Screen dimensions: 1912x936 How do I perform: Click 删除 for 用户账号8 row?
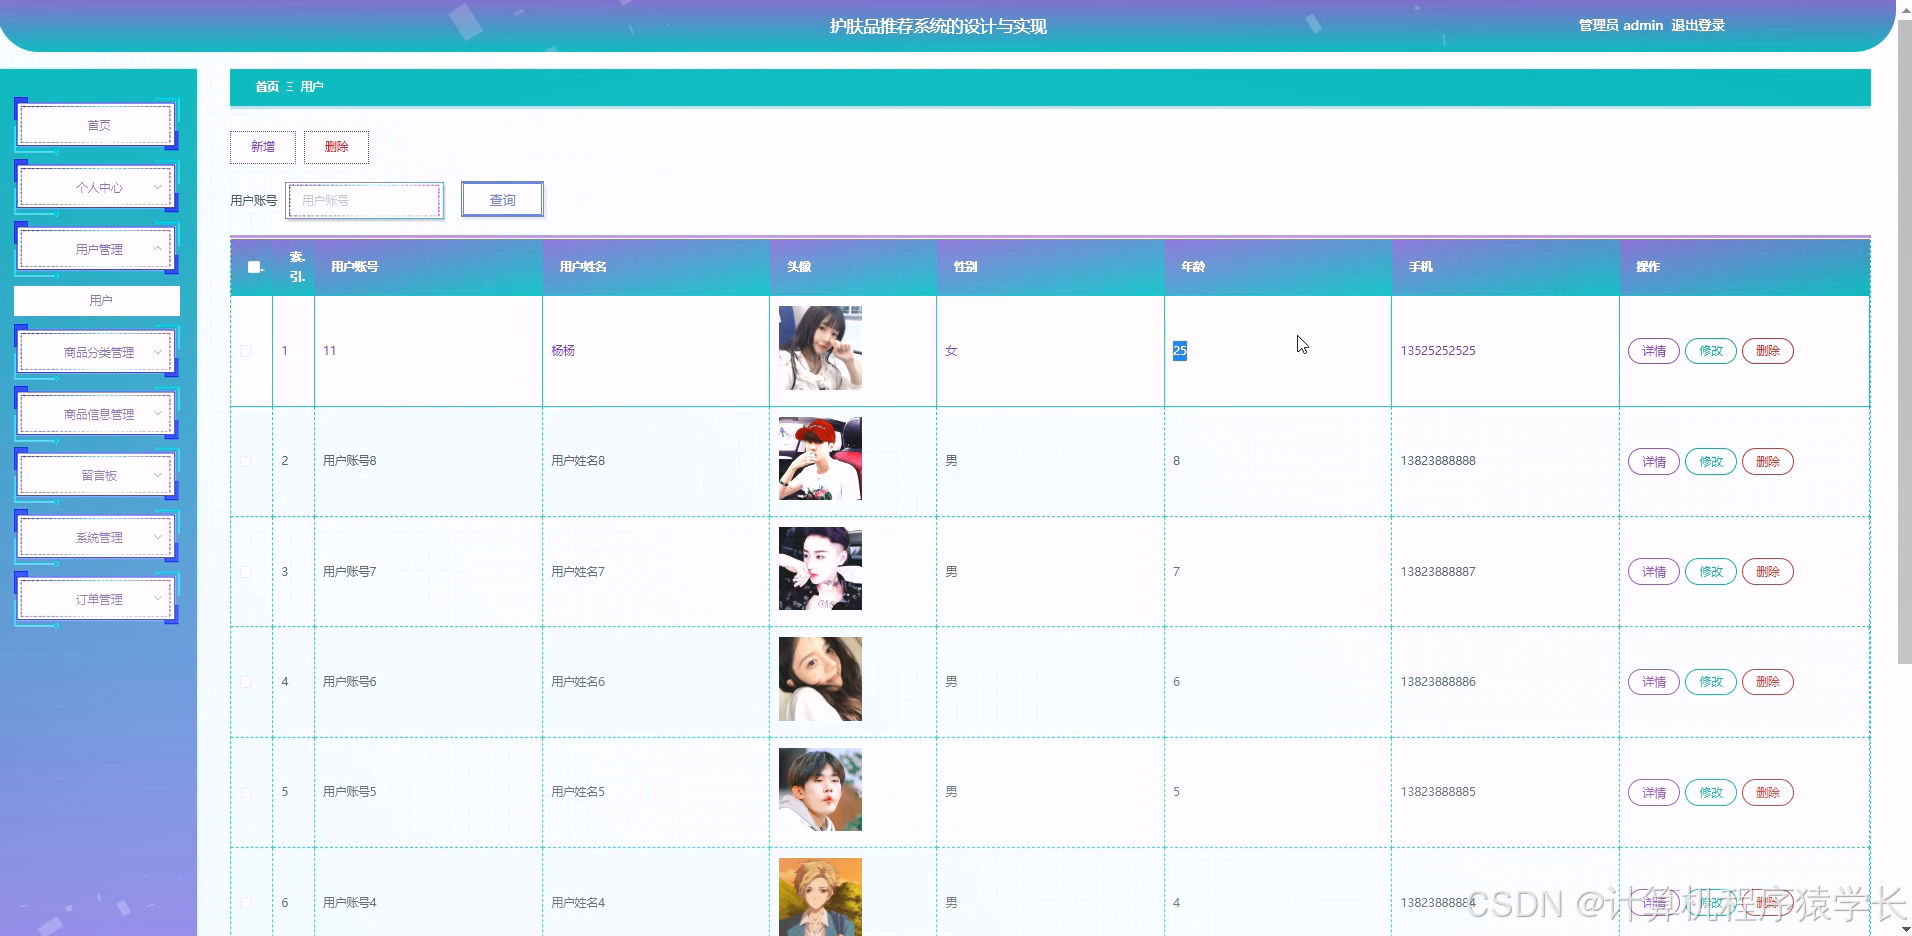pos(1768,462)
